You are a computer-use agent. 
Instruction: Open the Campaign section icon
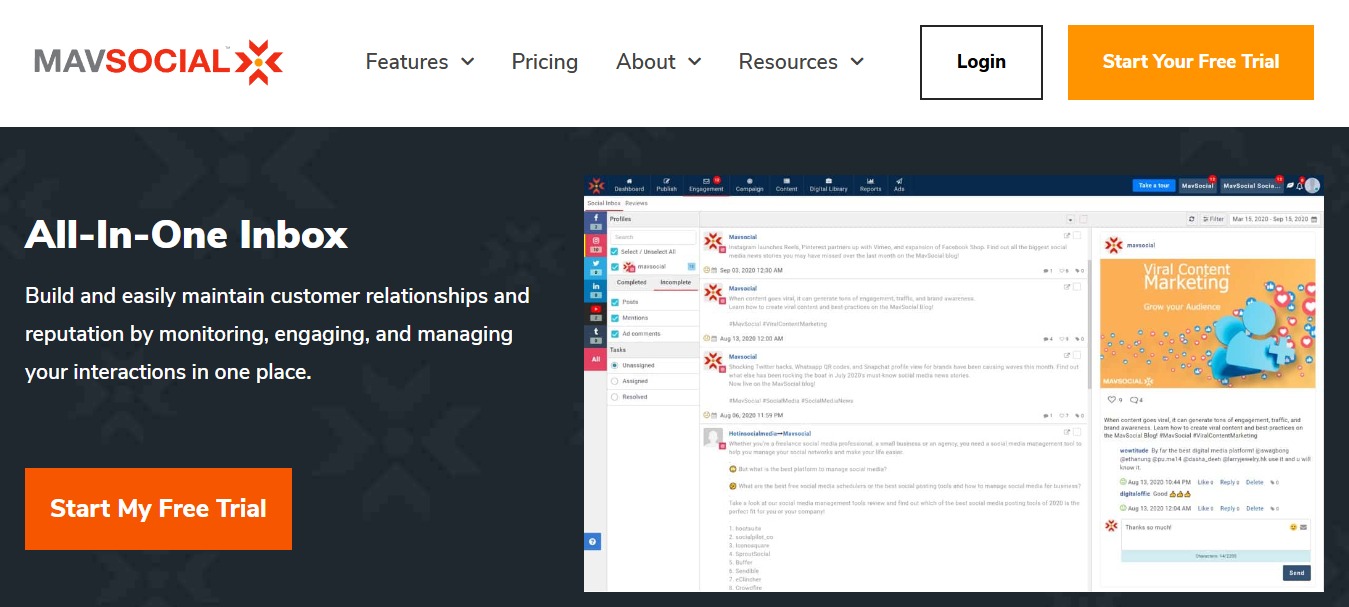click(x=750, y=182)
